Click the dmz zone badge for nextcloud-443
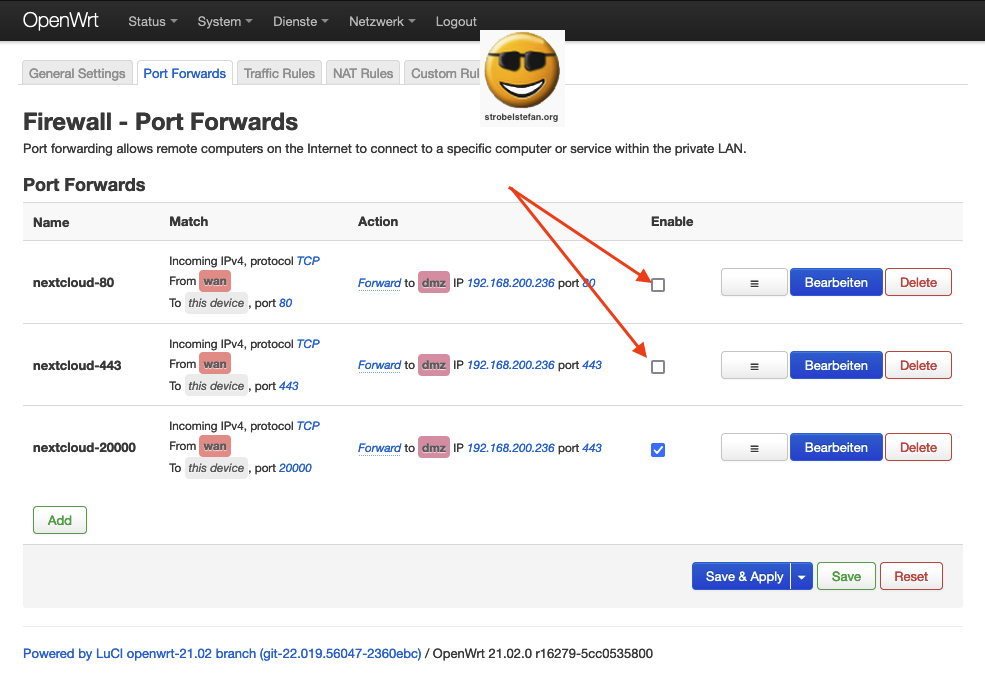This screenshot has height=675, width=985. click(433, 365)
